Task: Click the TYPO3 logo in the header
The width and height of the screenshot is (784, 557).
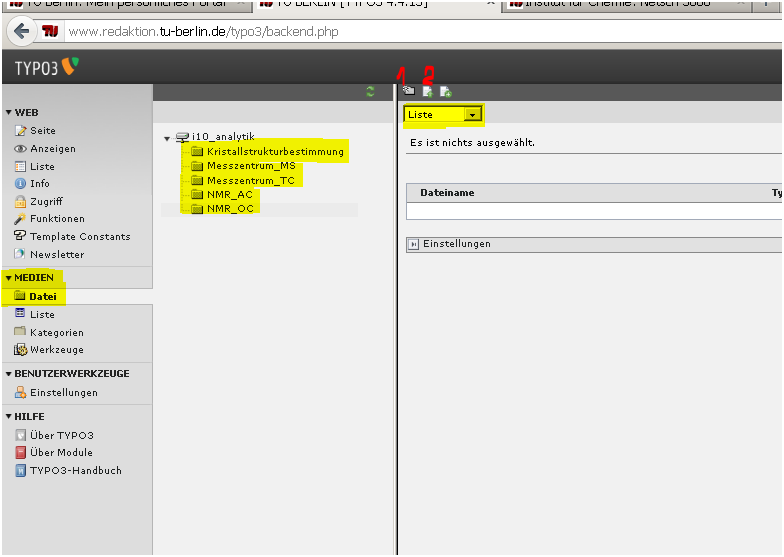Action: point(46,67)
